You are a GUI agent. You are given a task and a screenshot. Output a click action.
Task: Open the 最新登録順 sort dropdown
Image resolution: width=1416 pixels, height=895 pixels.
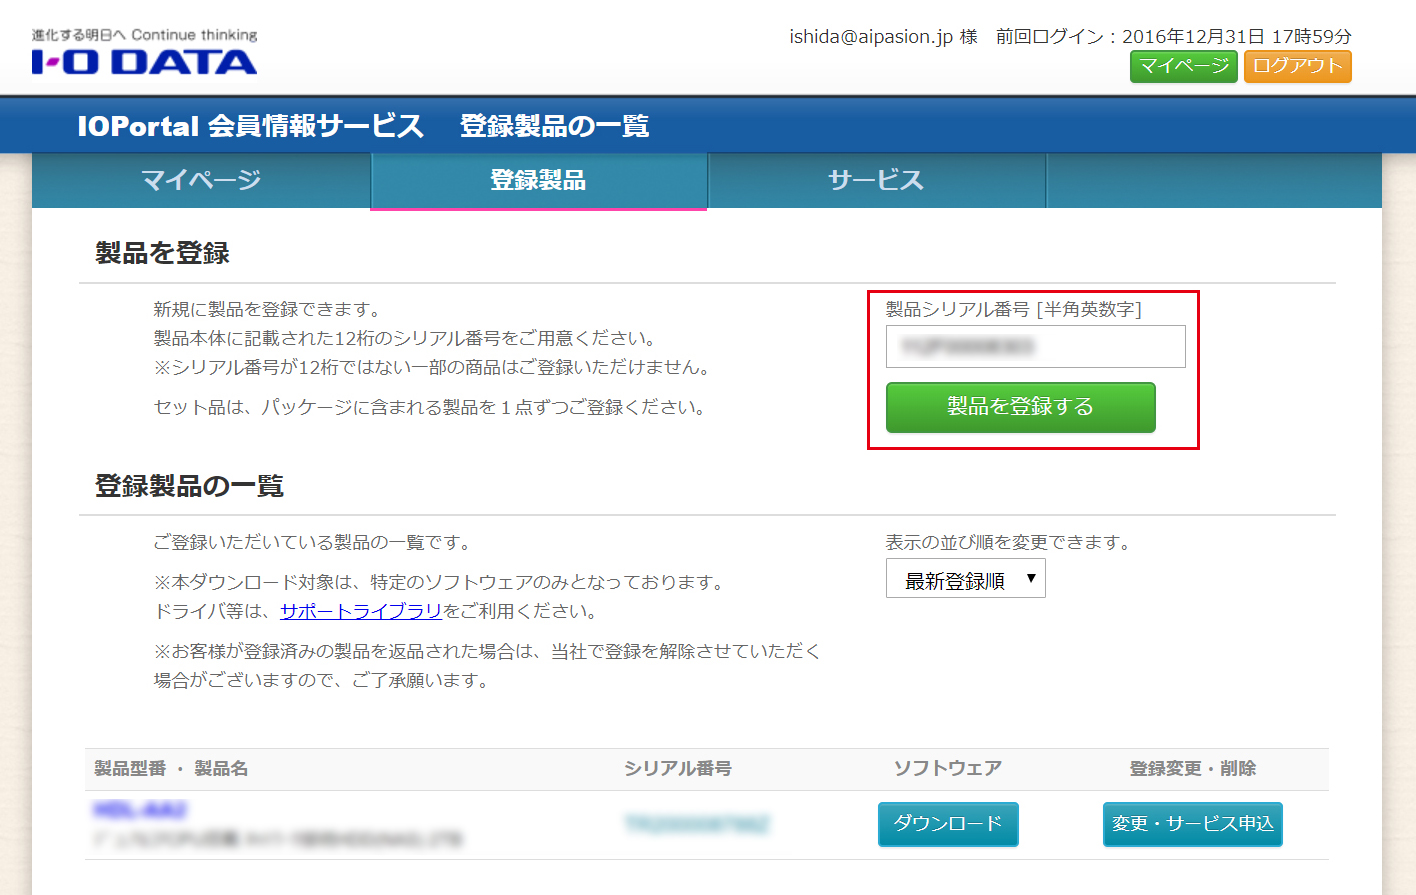[x=966, y=579]
